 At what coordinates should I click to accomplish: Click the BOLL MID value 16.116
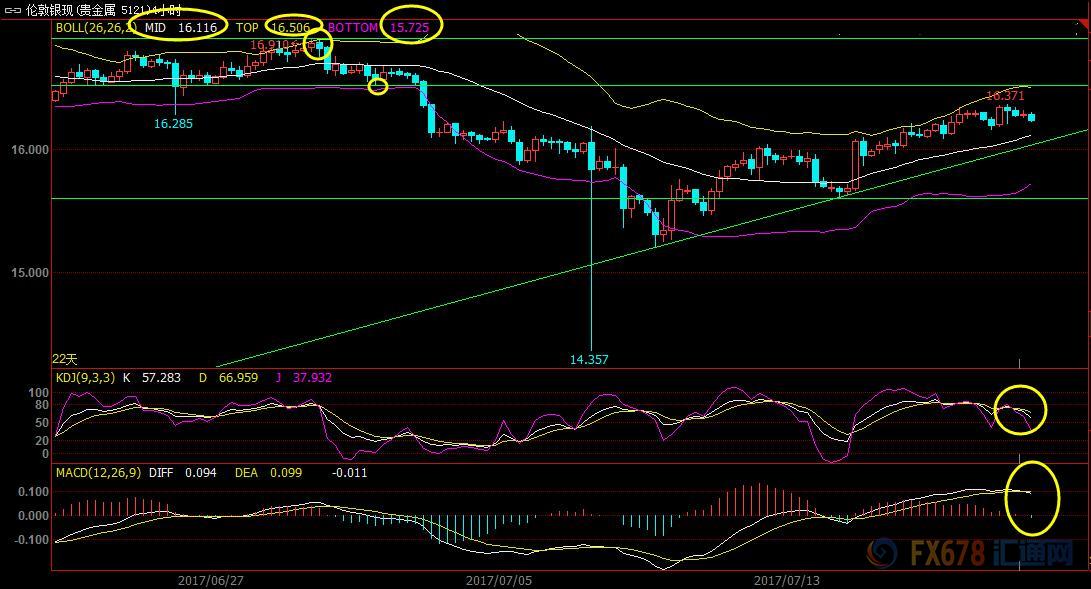196,28
